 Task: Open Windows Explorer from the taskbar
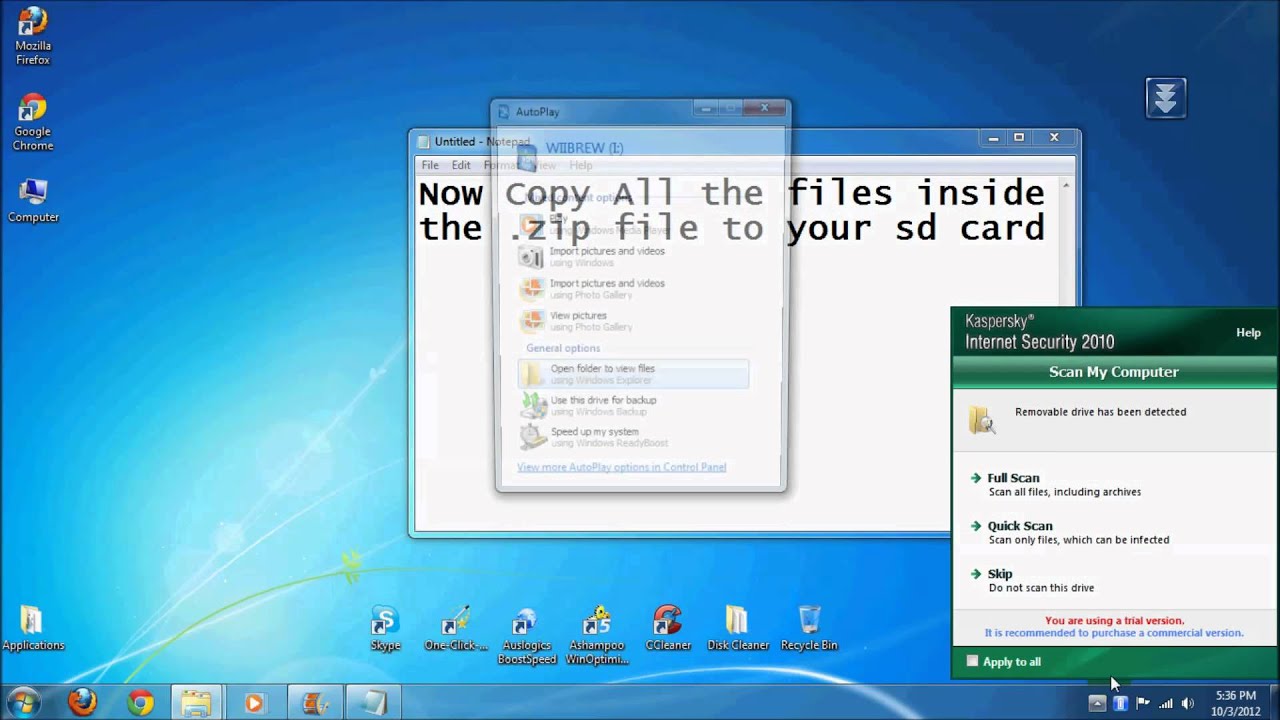tap(196, 703)
